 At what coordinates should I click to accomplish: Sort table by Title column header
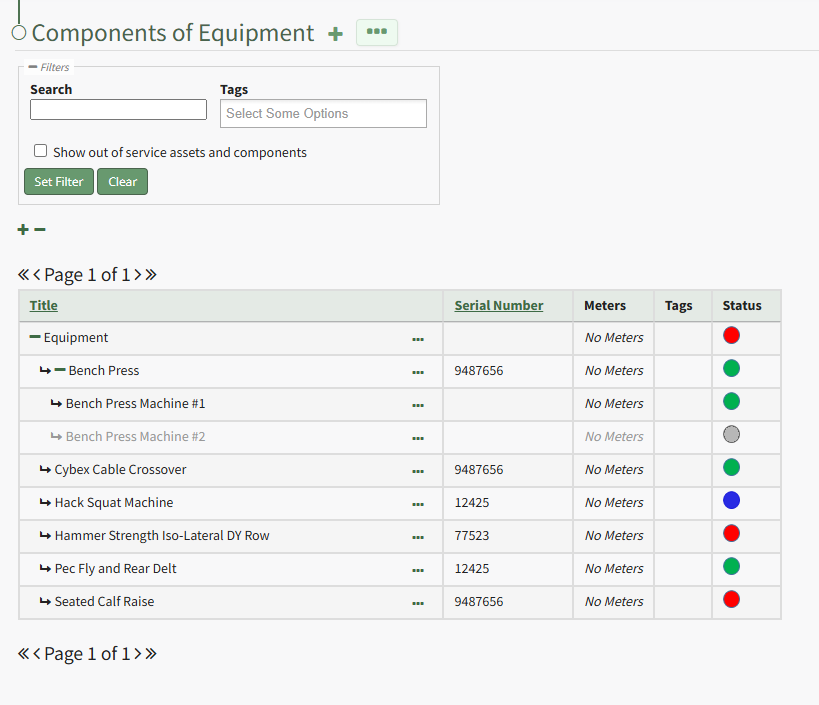(x=44, y=306)
